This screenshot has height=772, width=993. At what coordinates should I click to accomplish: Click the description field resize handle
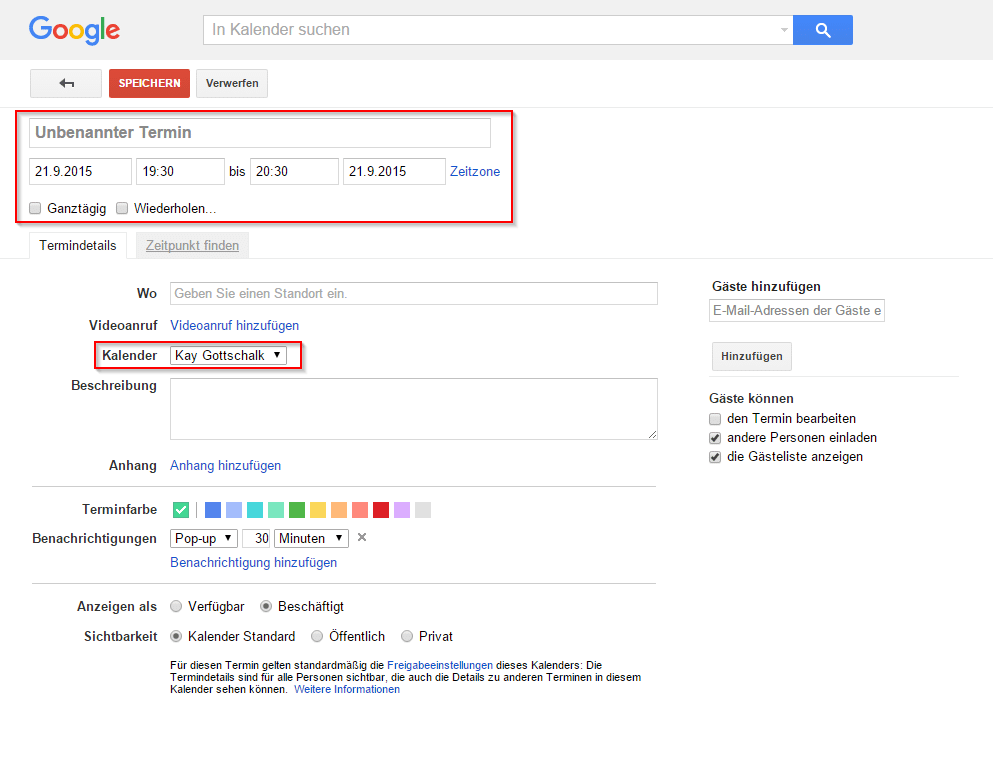click(x=652, y=434)
